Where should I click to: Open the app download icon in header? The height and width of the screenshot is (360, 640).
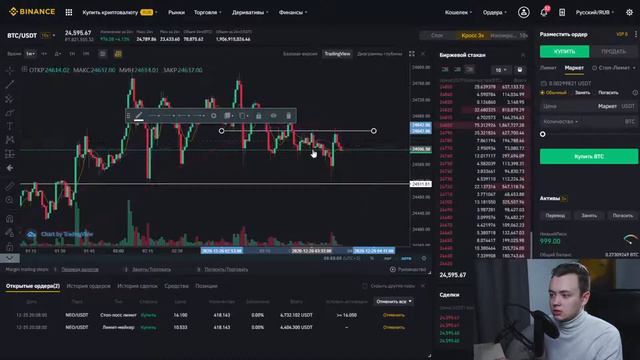(x=562, y=12)
